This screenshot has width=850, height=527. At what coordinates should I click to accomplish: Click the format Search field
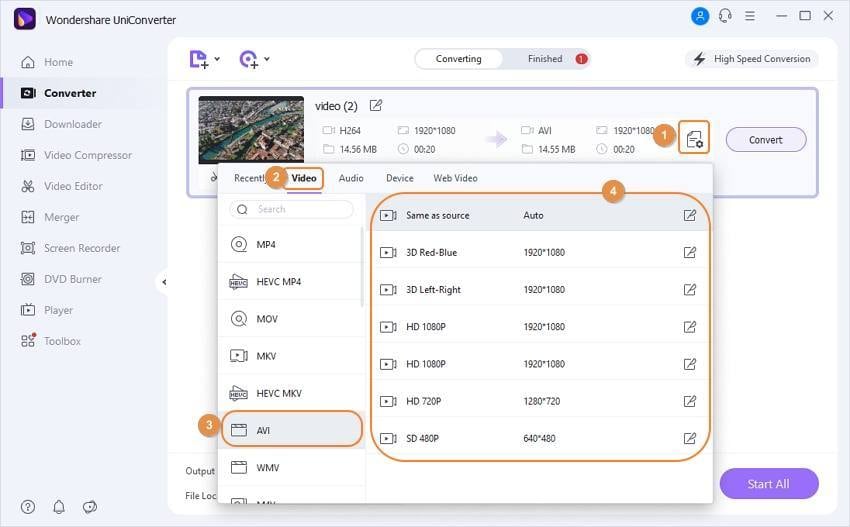[291, 209]
